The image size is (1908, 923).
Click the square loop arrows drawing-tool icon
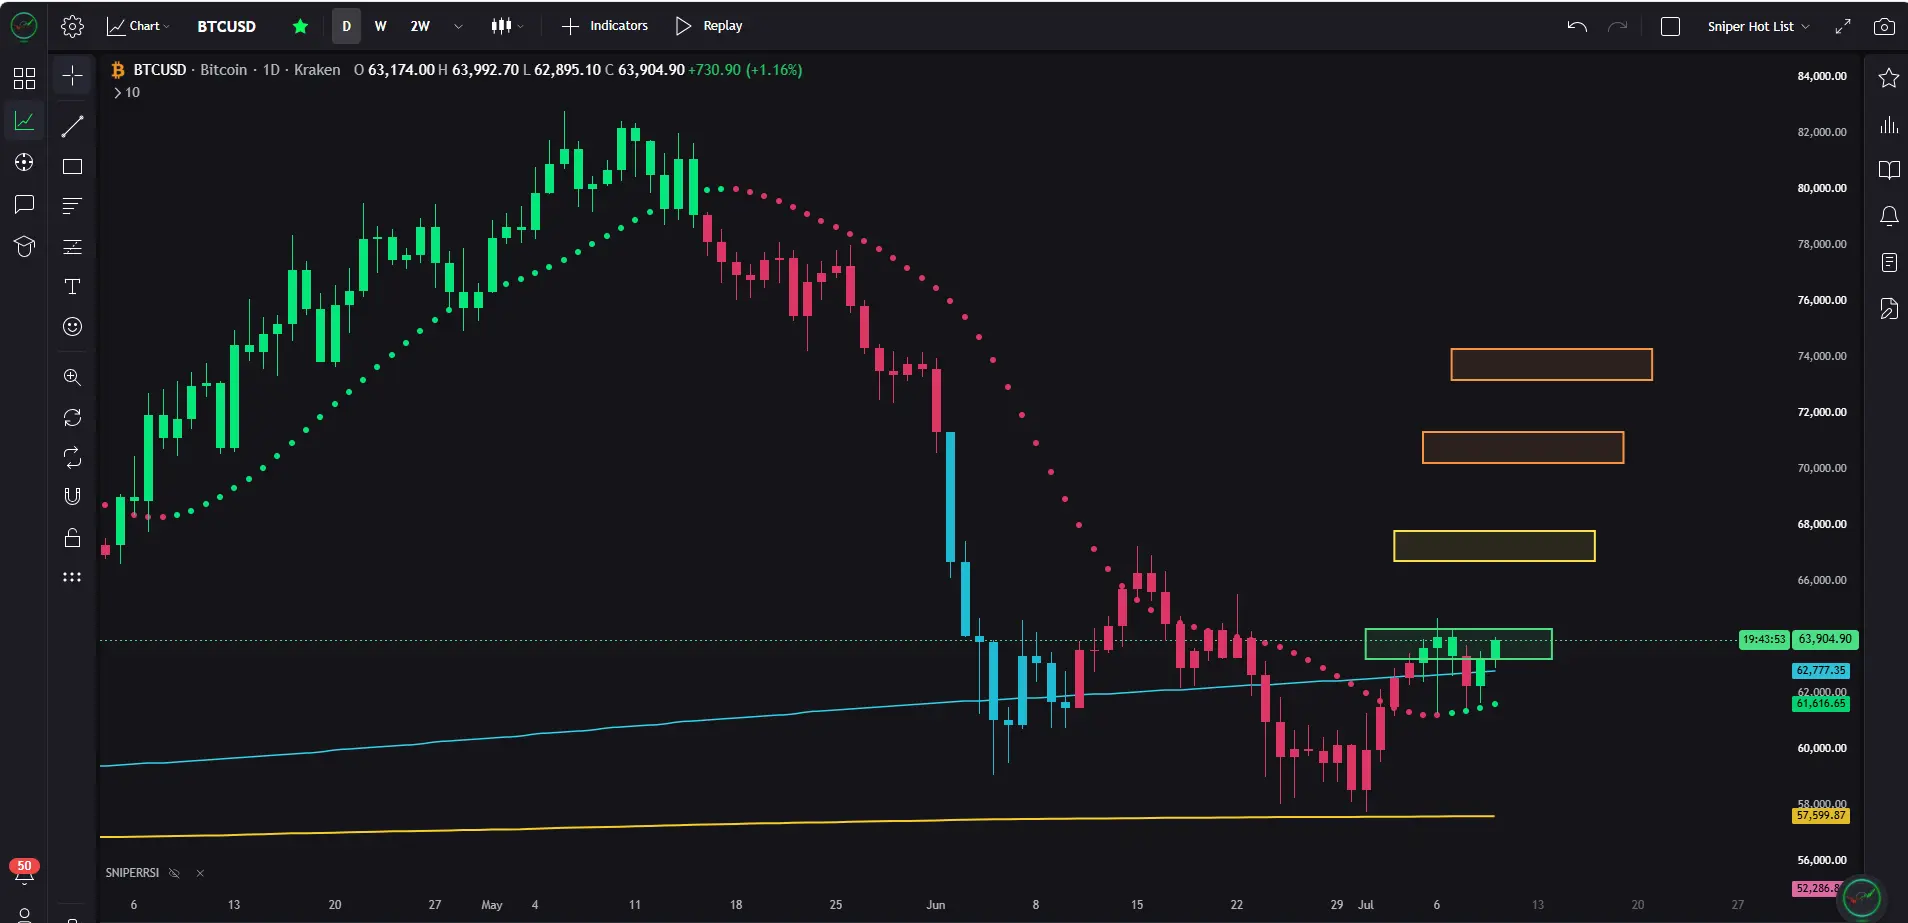click(72, 457)
